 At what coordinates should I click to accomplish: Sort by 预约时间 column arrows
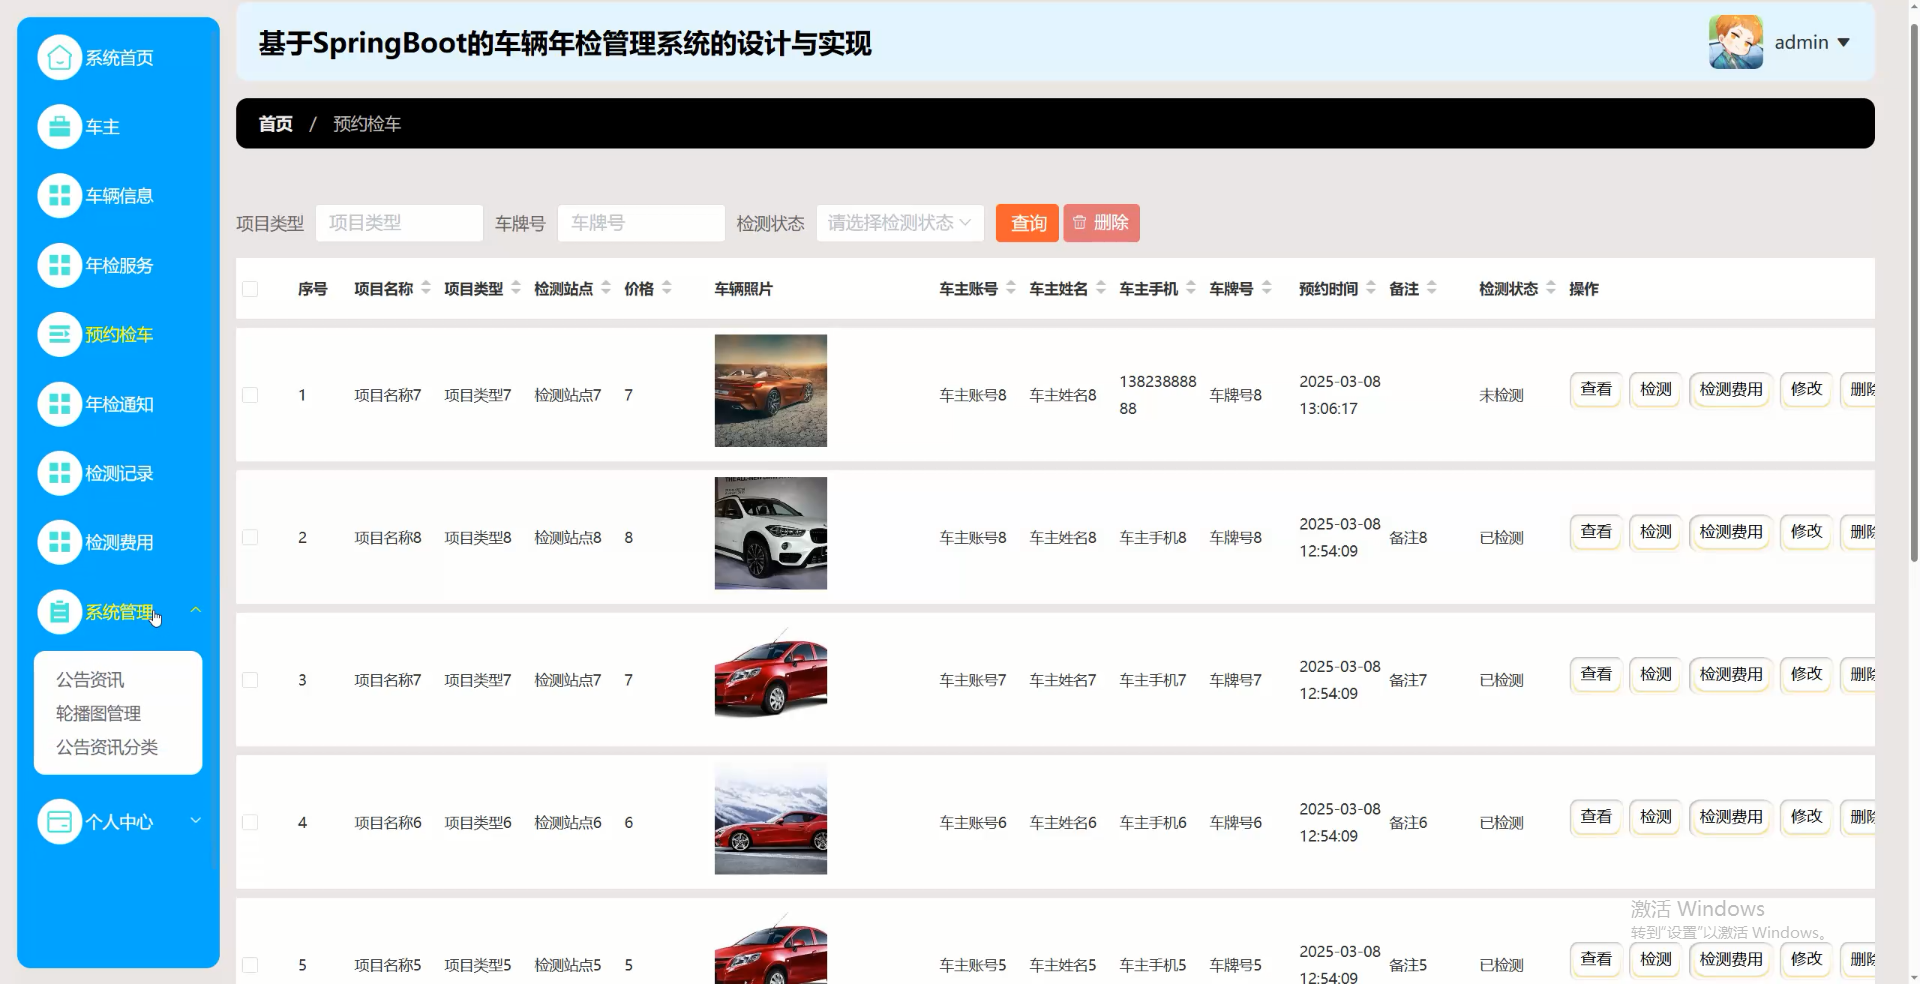tap(1371, 288)
